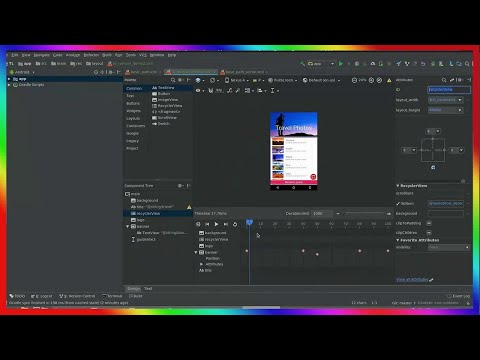Open the app run configuration dropdown

click(321, 63)
